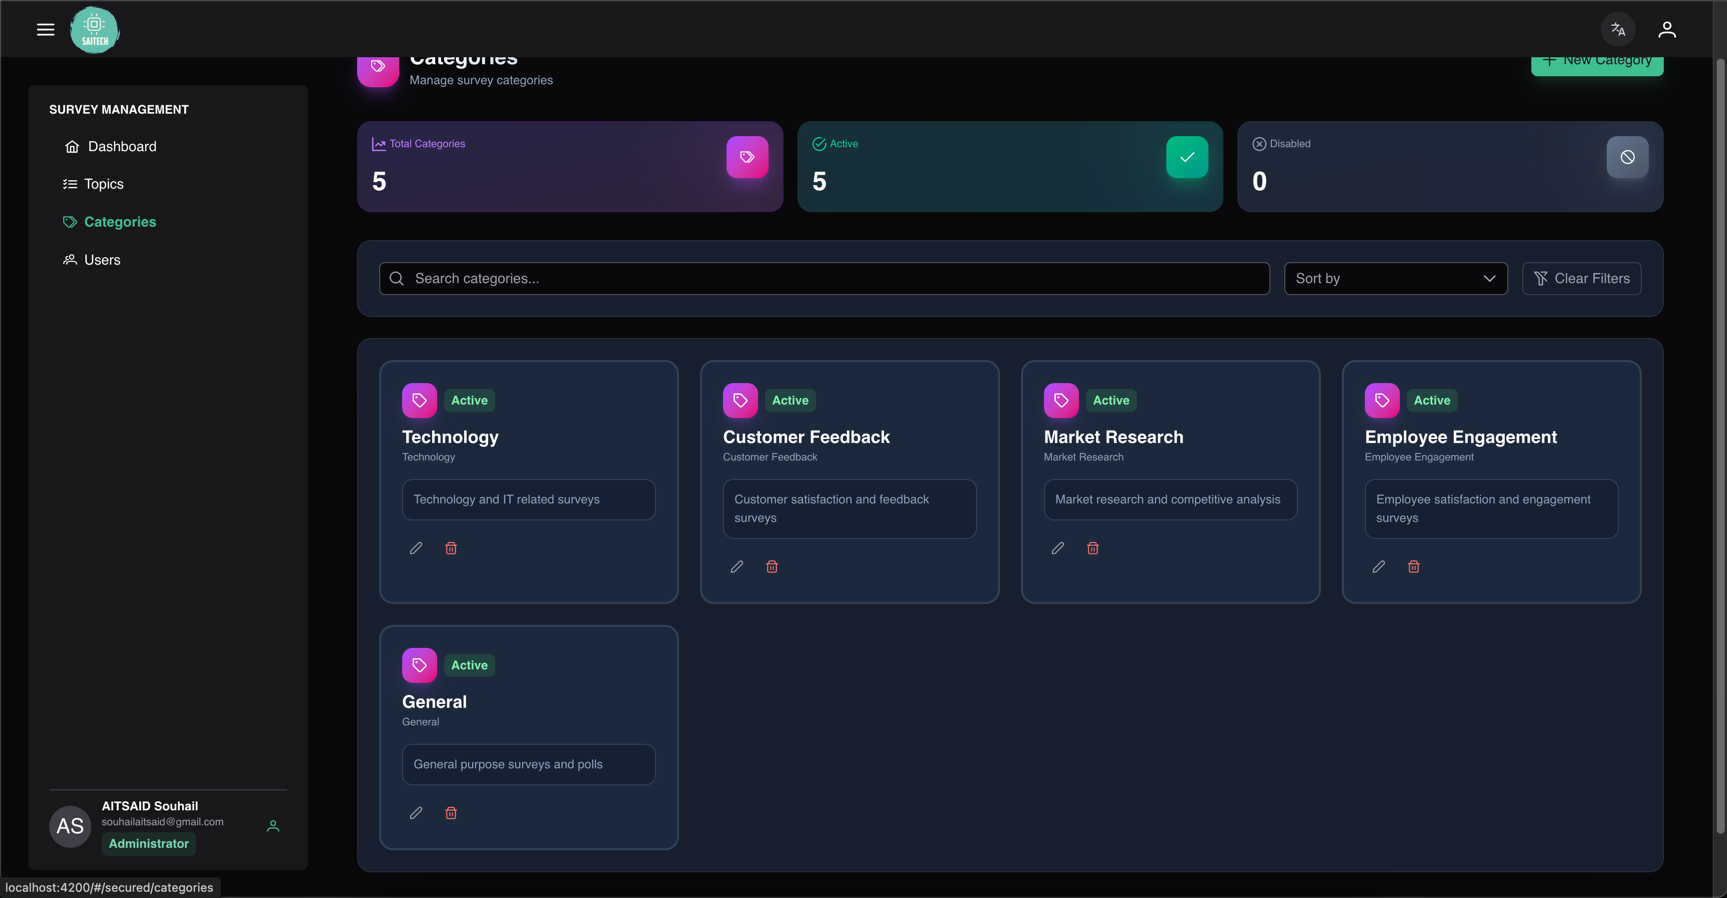Click the Technology card title

pyautogui.click(x=450, y=437)
